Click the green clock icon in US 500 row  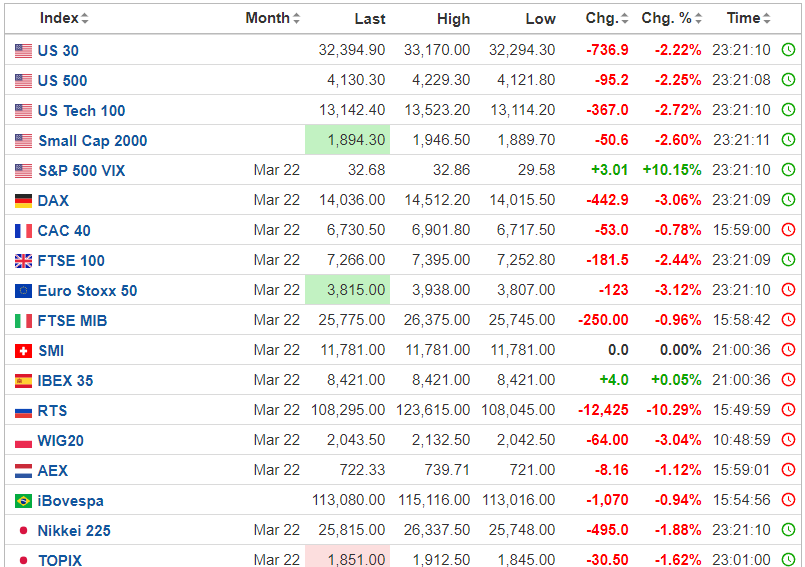coord(788,80)
